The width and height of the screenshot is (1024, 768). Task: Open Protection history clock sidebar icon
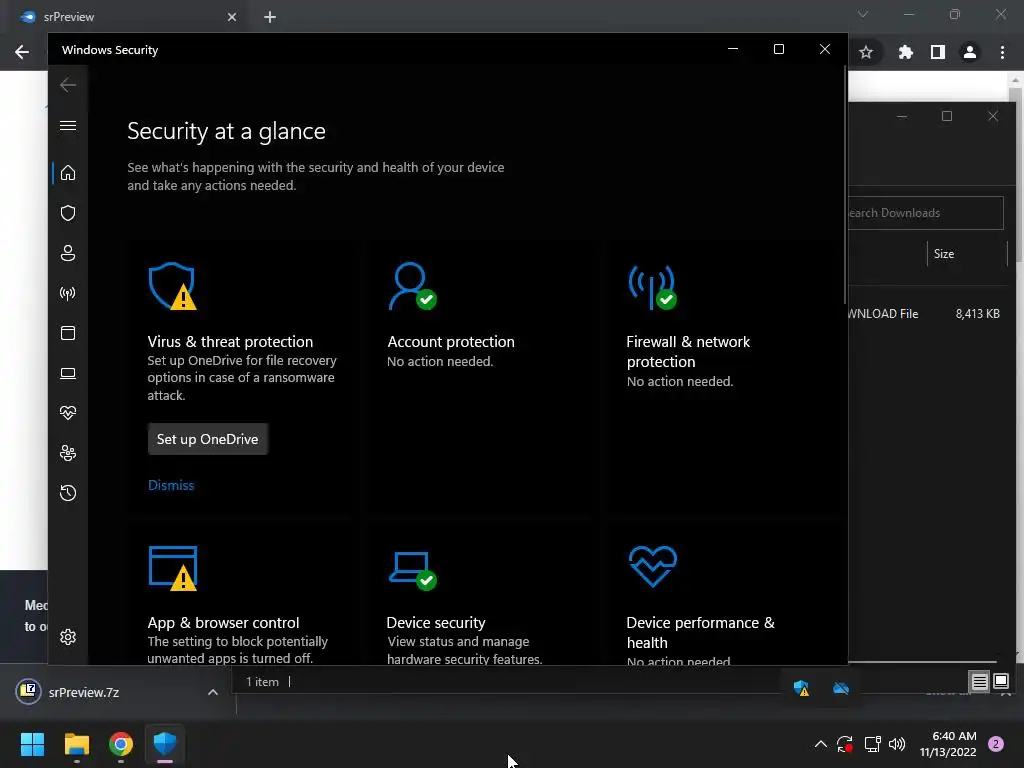tap(68, 493)
